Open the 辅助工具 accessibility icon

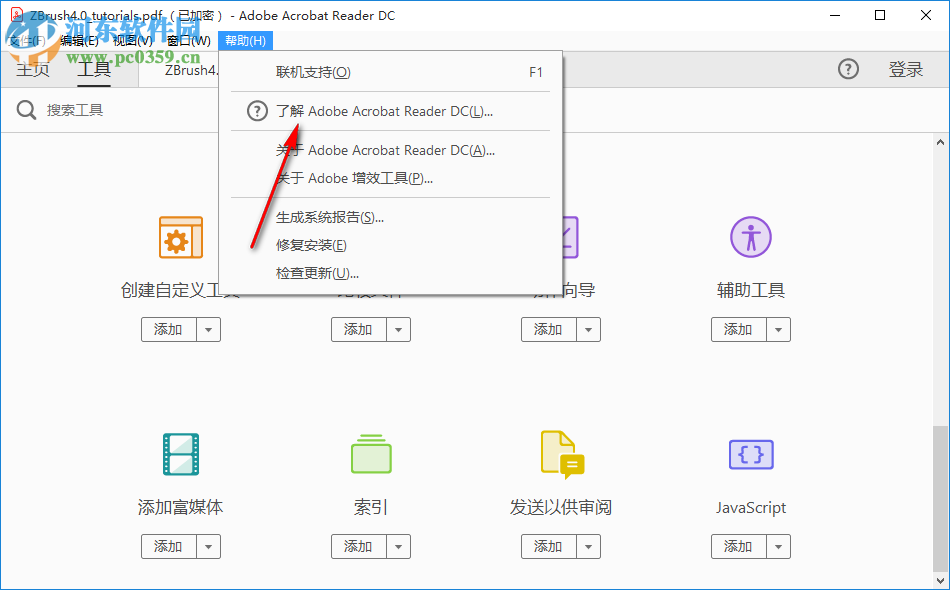pos(751,238)
